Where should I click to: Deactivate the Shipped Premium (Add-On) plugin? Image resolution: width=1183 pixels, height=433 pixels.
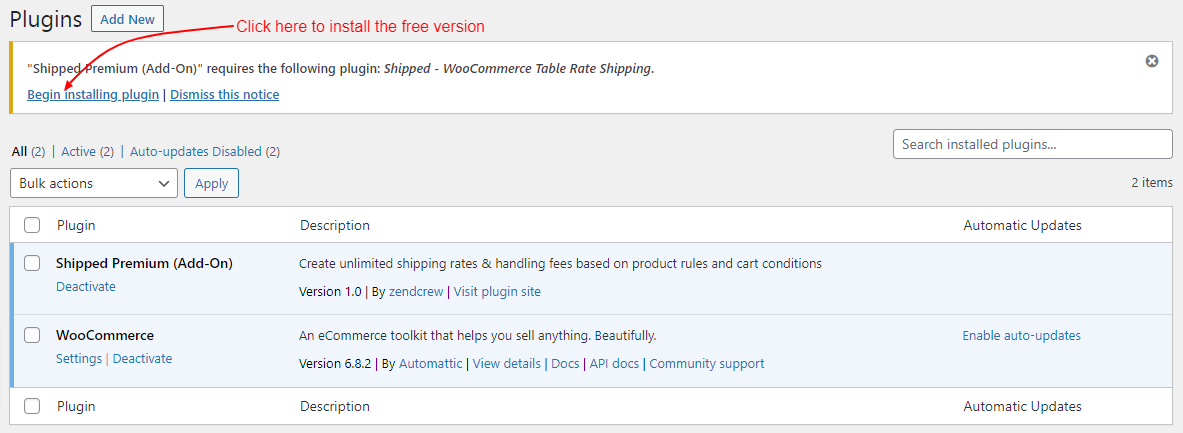(x=86, y=286)
